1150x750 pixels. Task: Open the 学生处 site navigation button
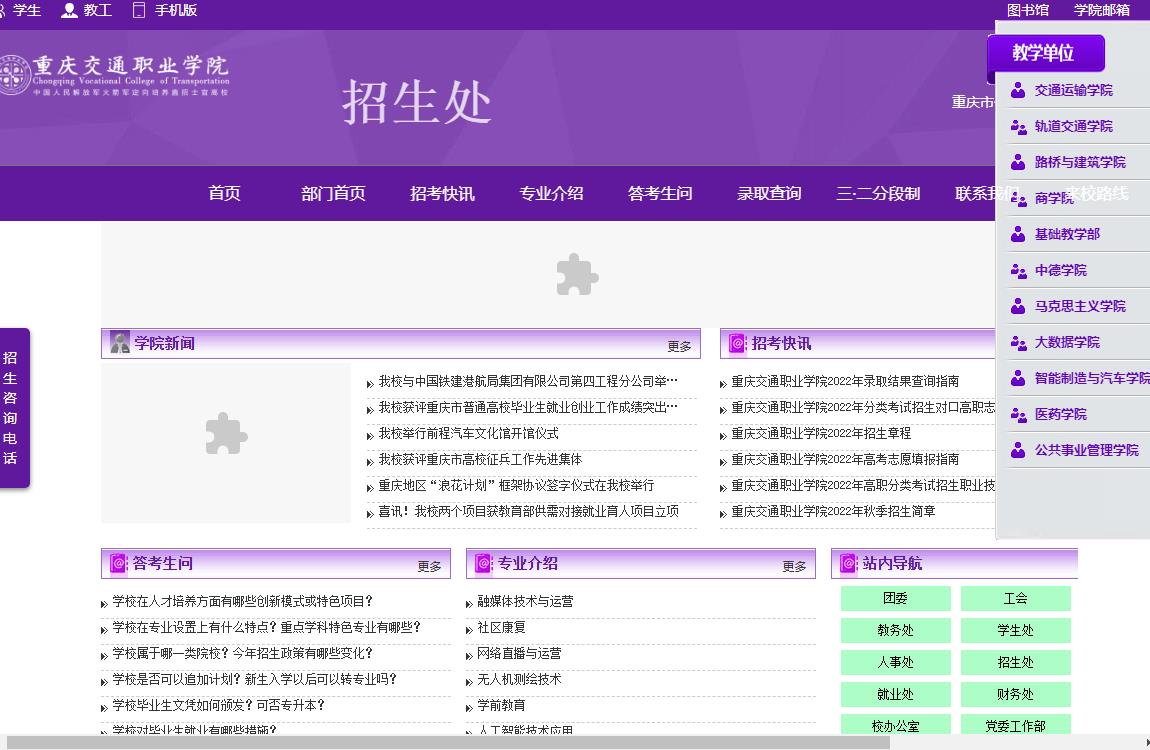click(x=1016, y=630)
